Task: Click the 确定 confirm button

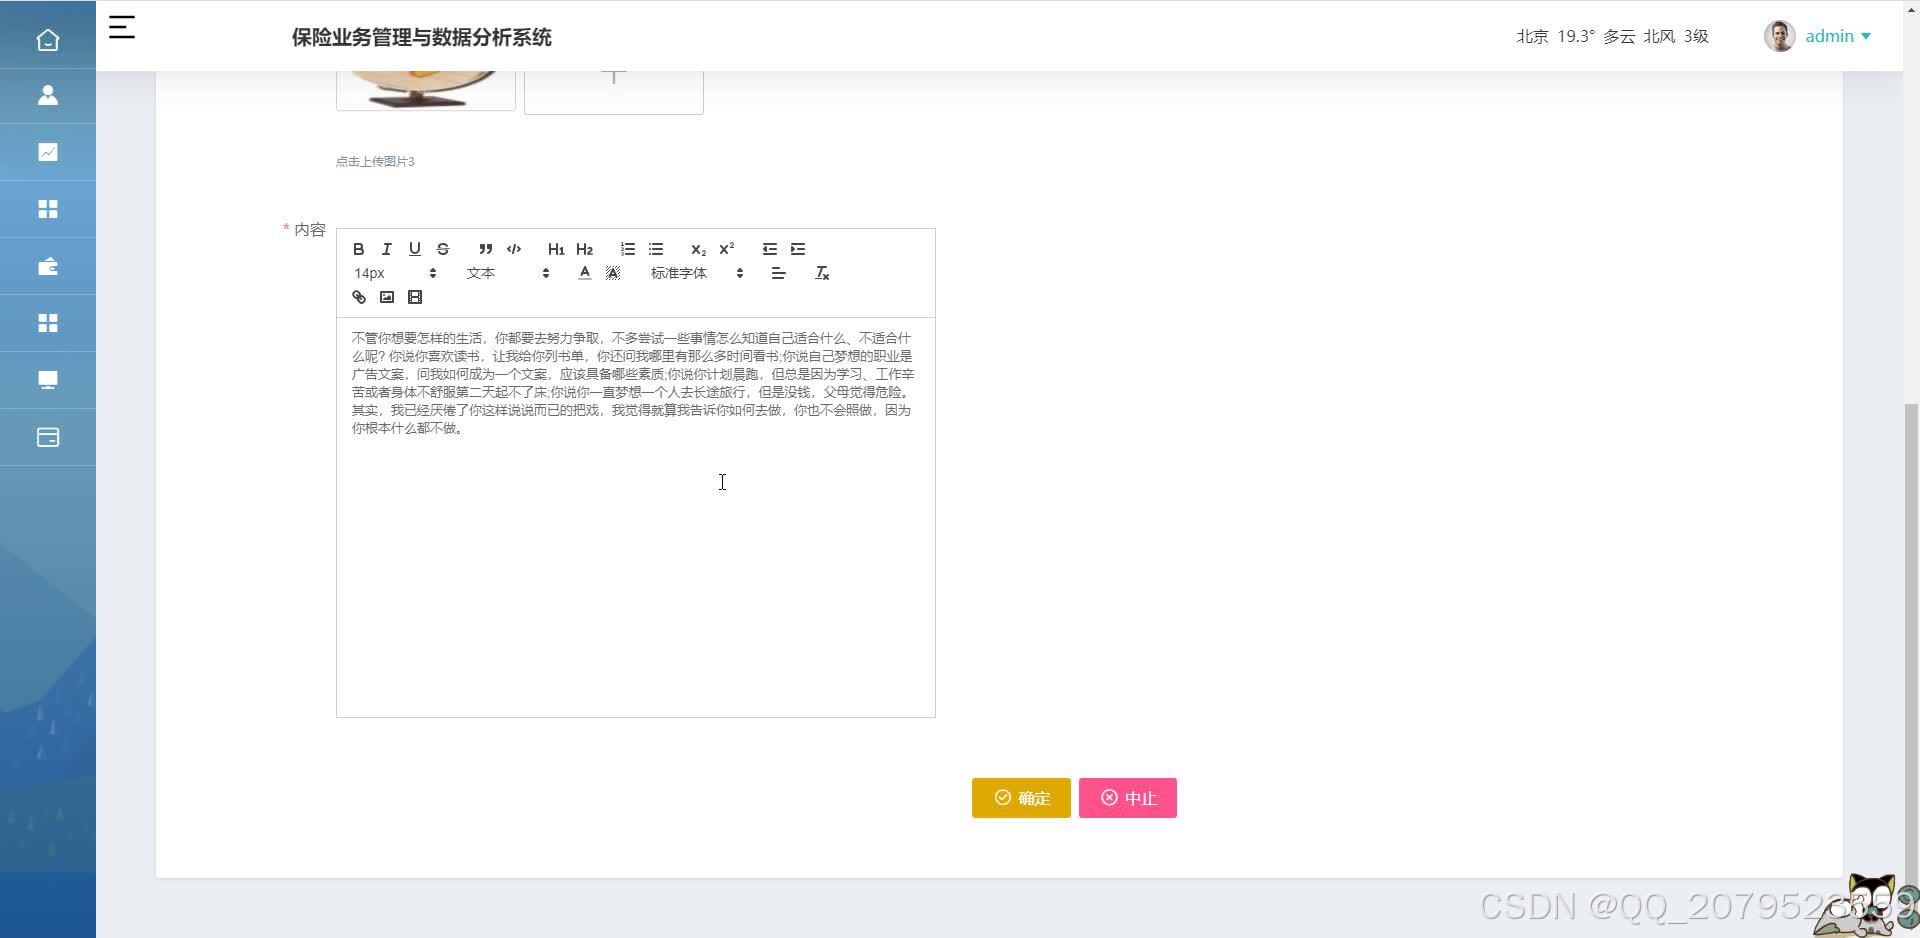Action: pyautogui.click(x=1020, y=798)
